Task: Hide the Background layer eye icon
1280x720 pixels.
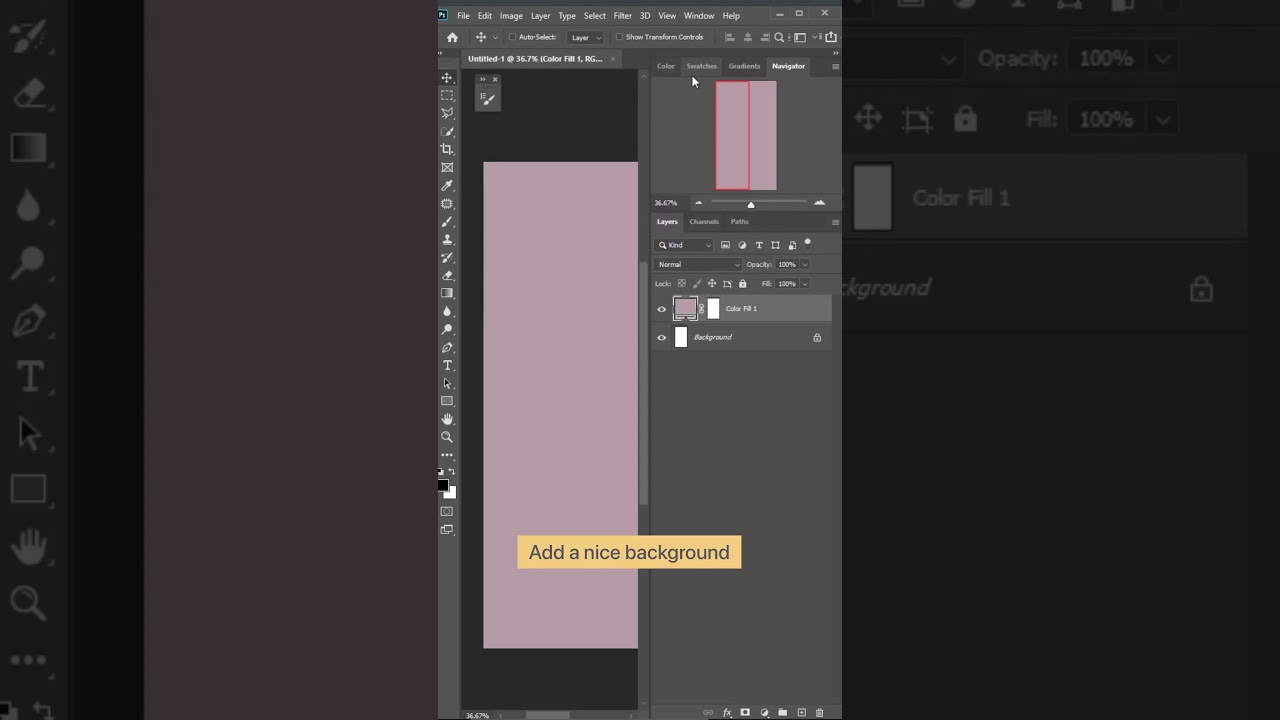Action: pyautogui.click(x=661, y=338)
